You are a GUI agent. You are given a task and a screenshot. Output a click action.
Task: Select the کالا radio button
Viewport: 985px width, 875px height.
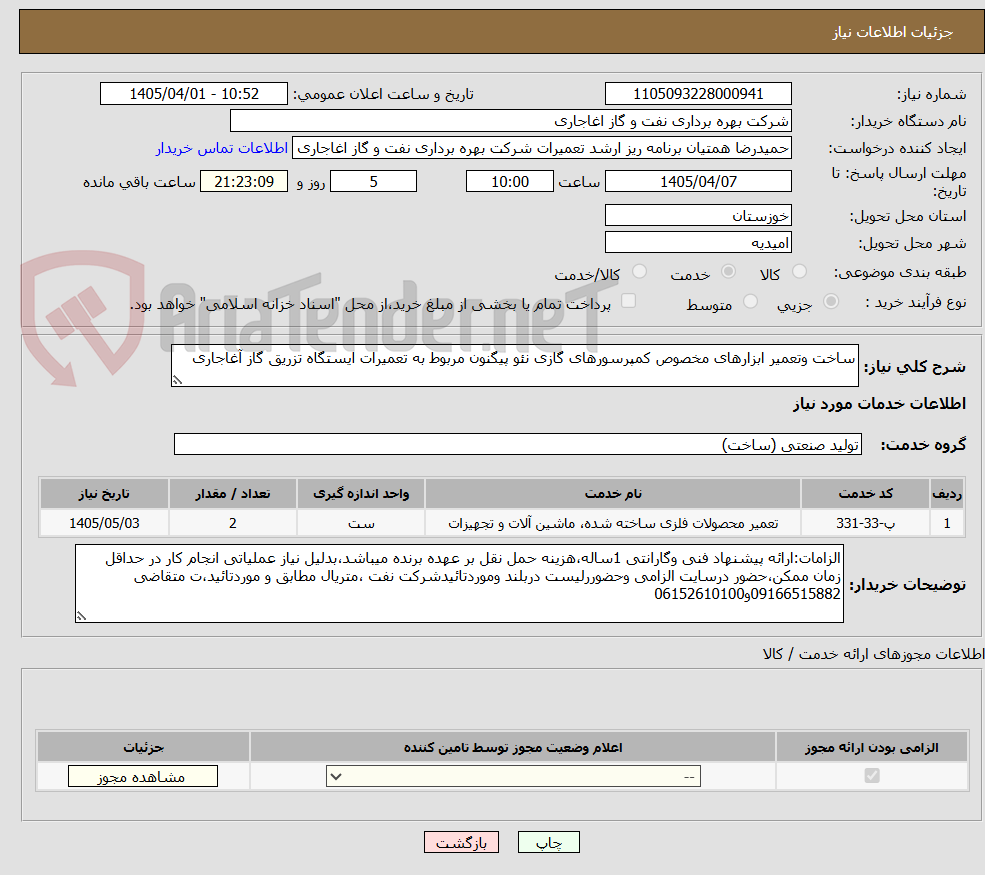click(799, 271)
